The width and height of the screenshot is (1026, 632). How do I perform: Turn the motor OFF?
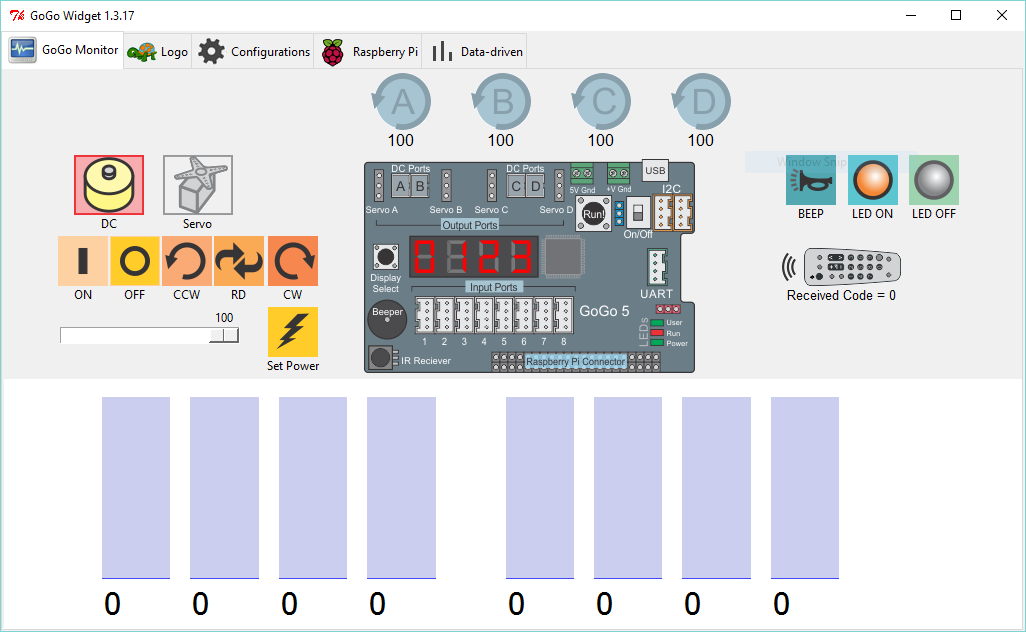[135, 261]
